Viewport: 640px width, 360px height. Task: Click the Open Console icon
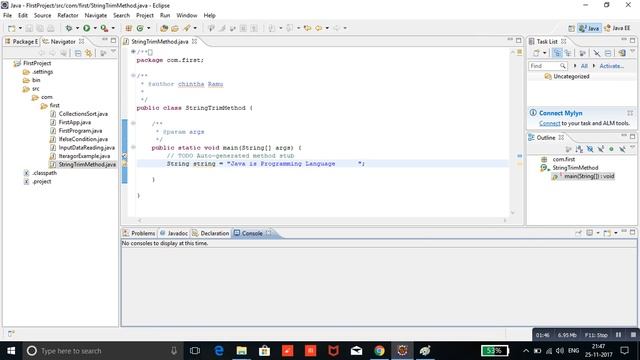point(607,233)
